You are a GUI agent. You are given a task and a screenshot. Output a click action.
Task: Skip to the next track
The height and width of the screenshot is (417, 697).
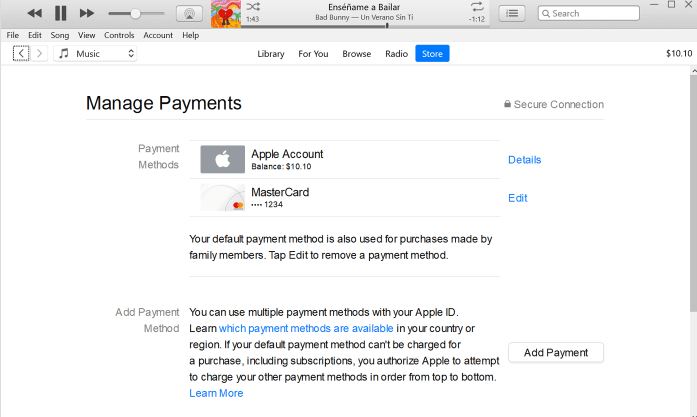click(x=87, y=13)
